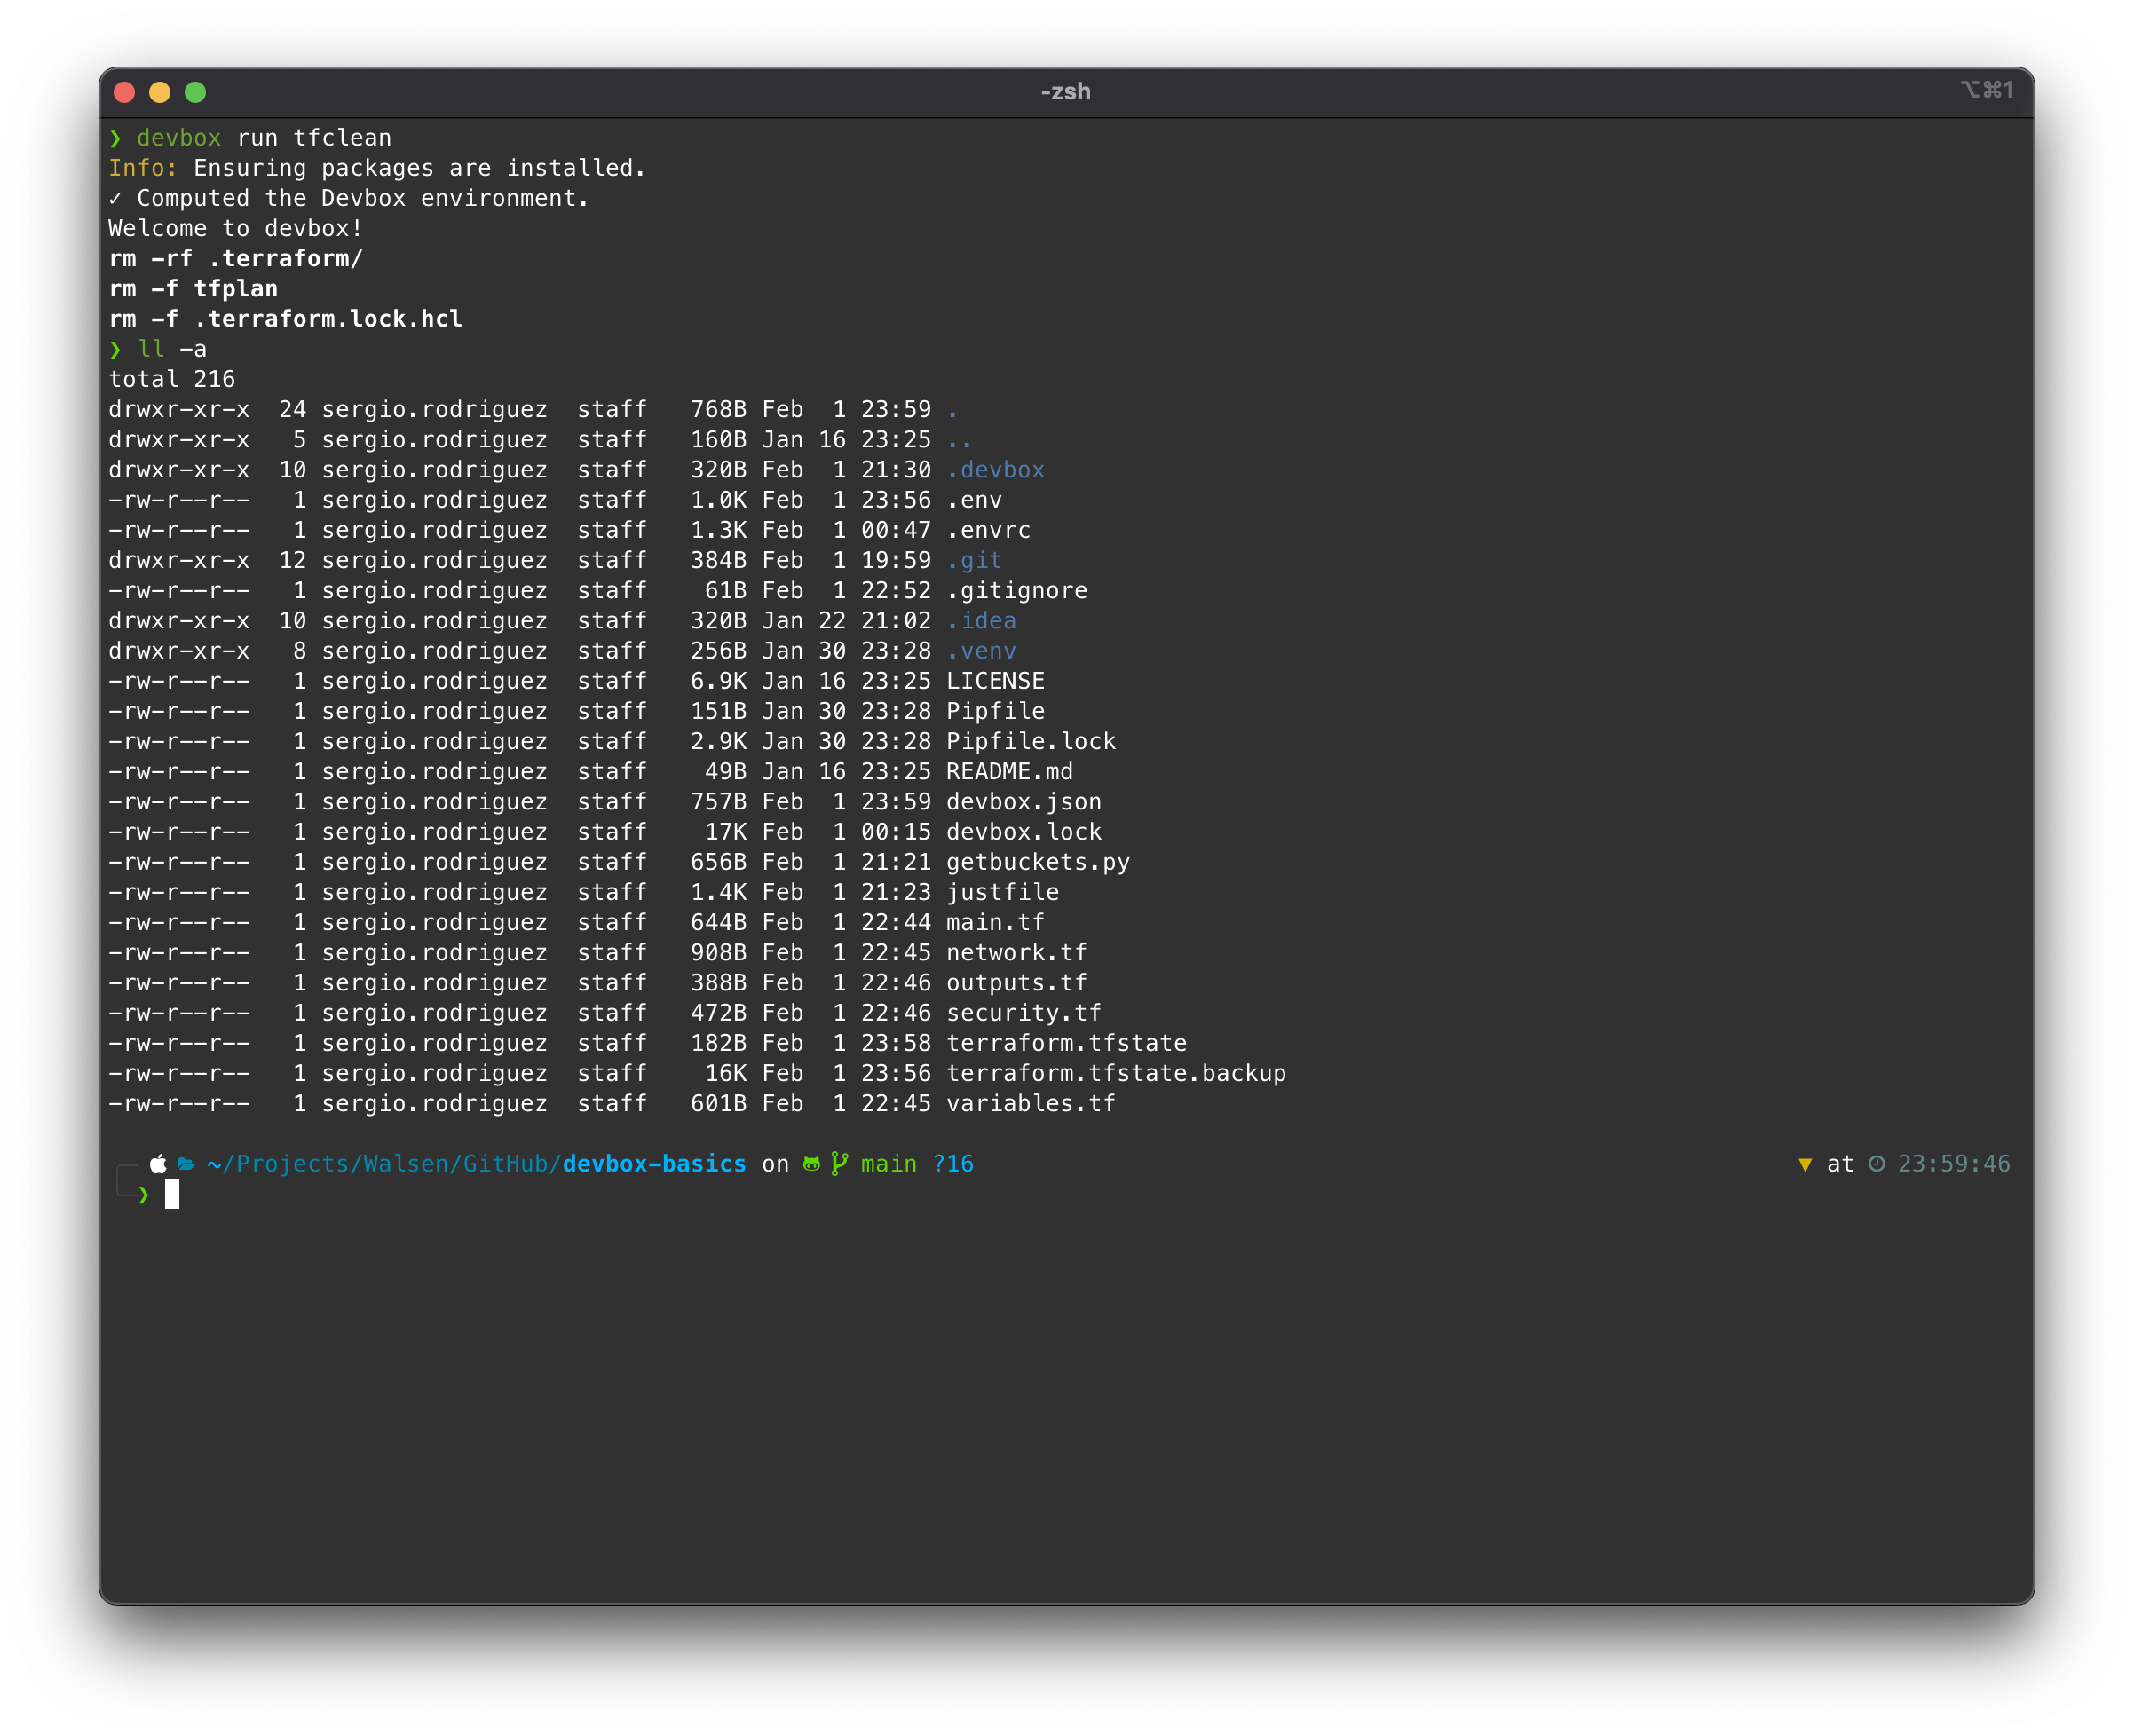Screen dimensions: 2134x1736
Task: Click the 6.9K size of LICENSE
Action: (719, 681)
